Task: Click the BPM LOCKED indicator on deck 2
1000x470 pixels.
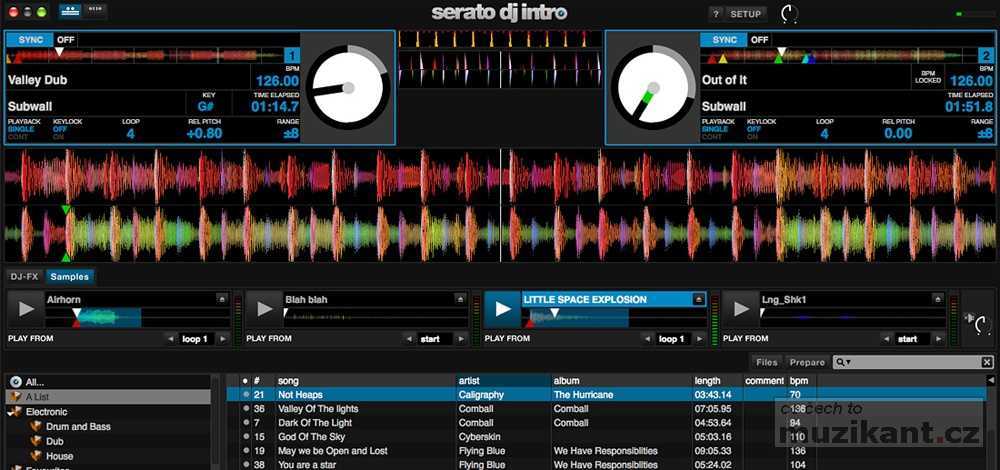Action: coord(927,77)
